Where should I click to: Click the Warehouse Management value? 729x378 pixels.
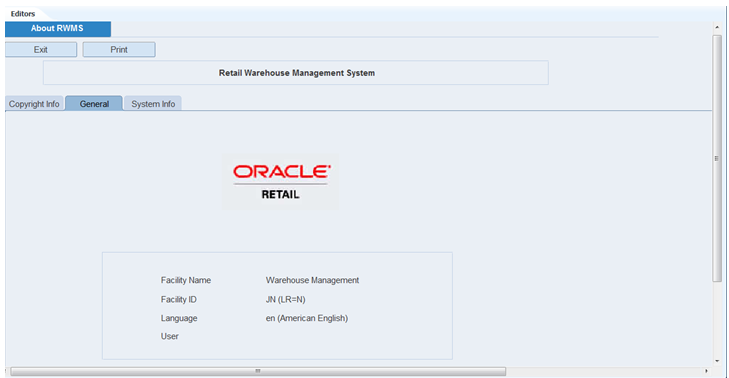pos(312,280)
